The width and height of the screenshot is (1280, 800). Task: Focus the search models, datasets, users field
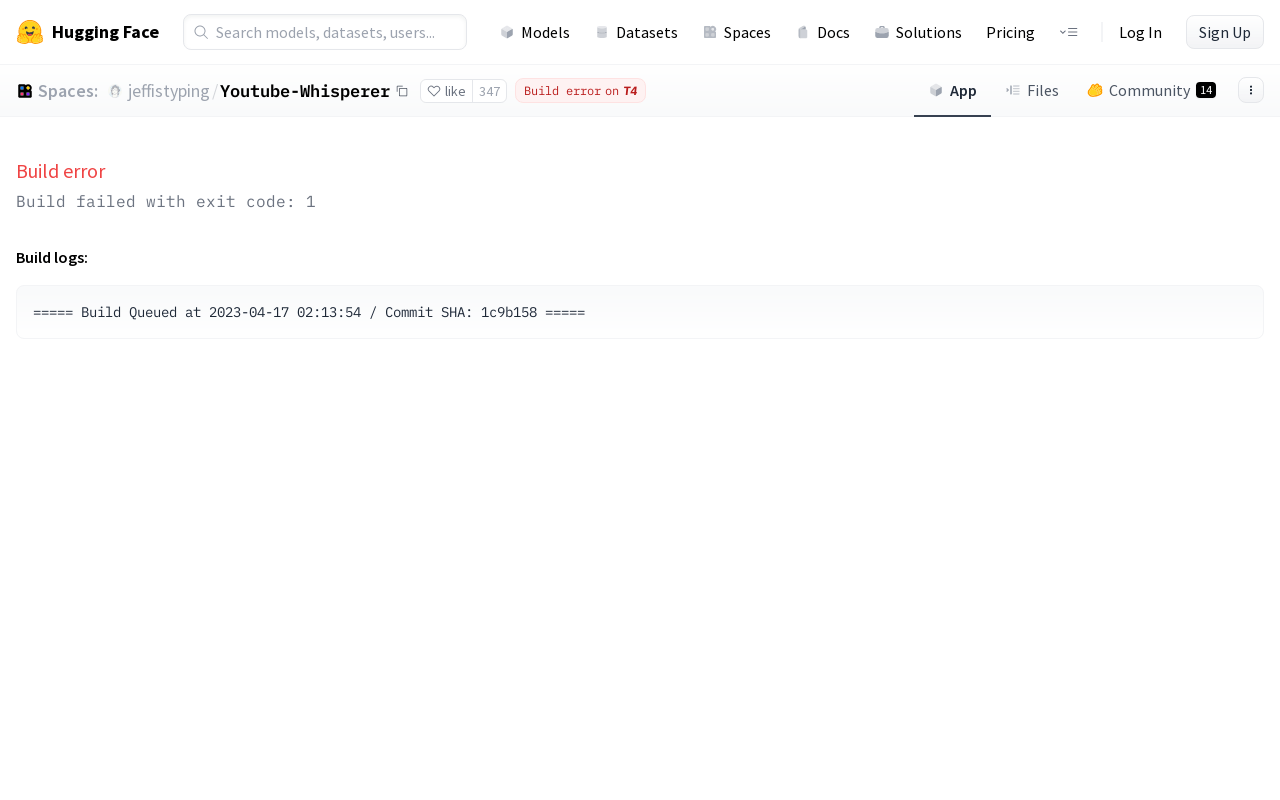point(325,32)
